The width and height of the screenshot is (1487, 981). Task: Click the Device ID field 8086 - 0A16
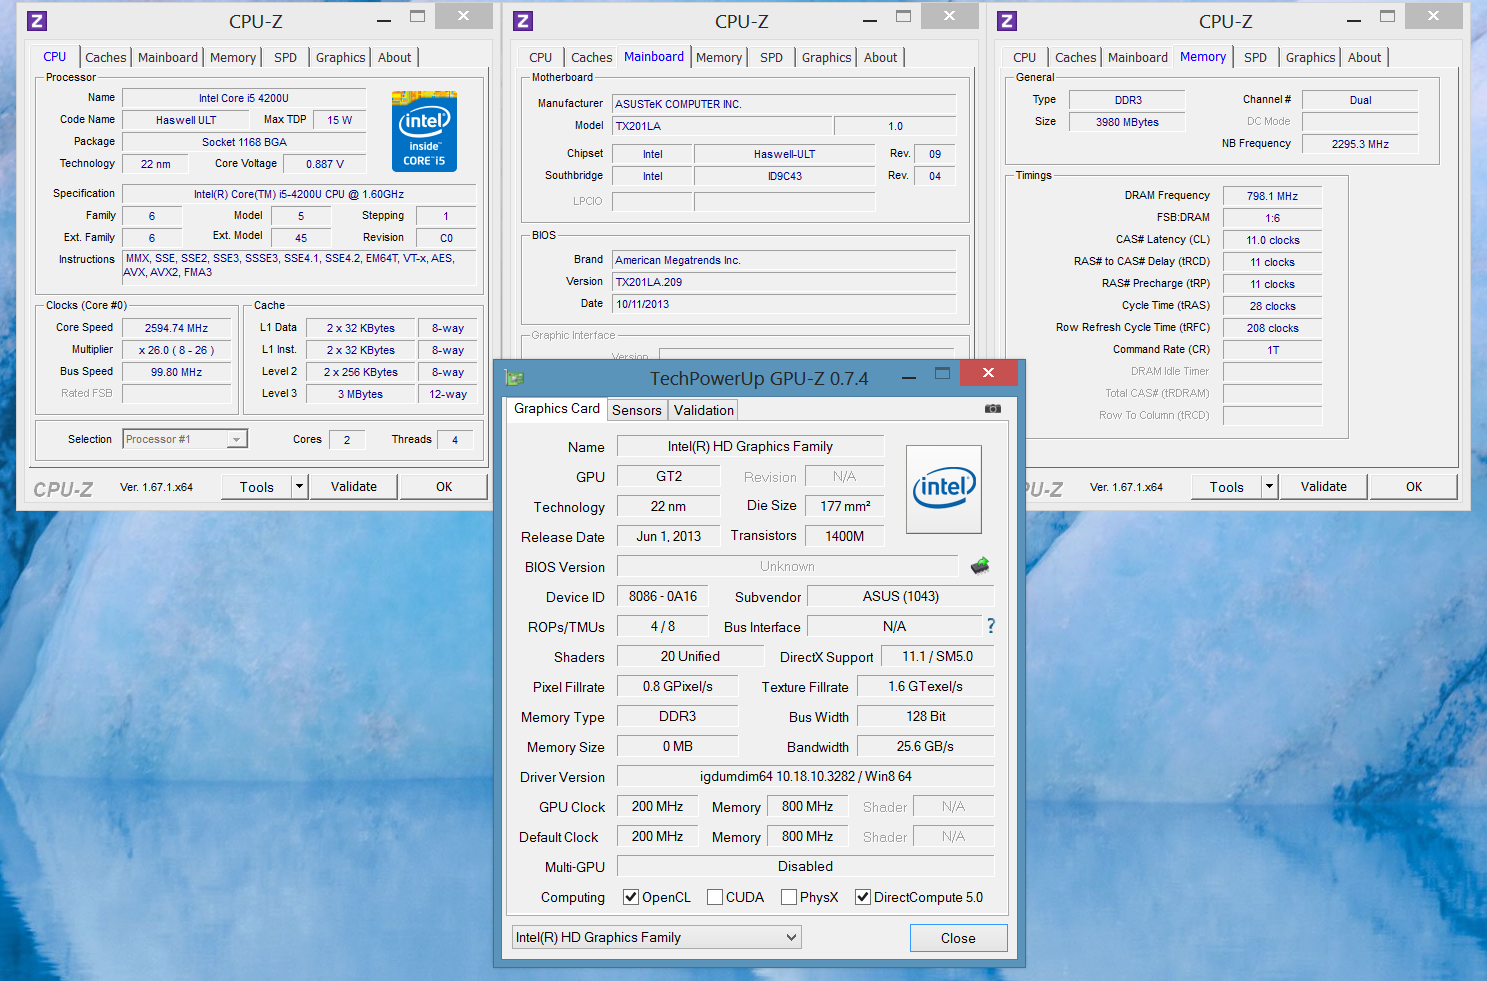[x=663, y=596]
